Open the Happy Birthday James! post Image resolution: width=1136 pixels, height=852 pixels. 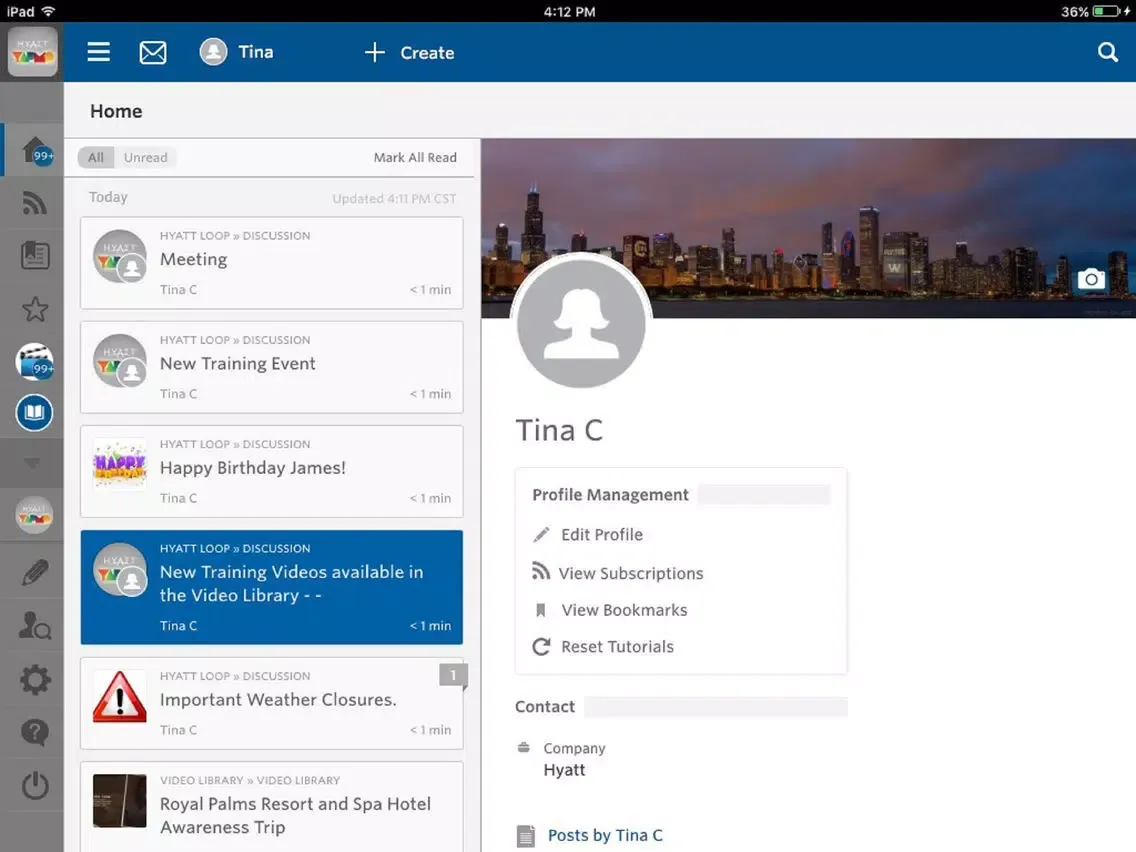point(272,472)
